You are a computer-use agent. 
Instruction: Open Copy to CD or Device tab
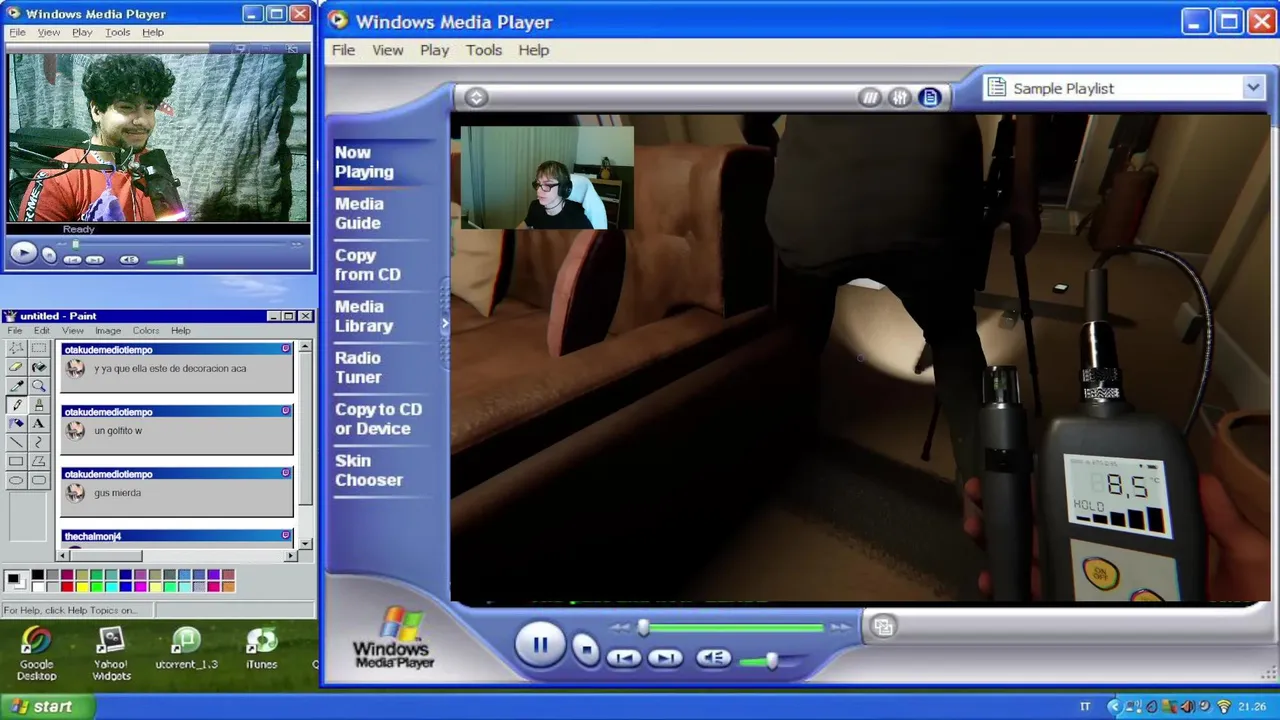click(378, 419)
